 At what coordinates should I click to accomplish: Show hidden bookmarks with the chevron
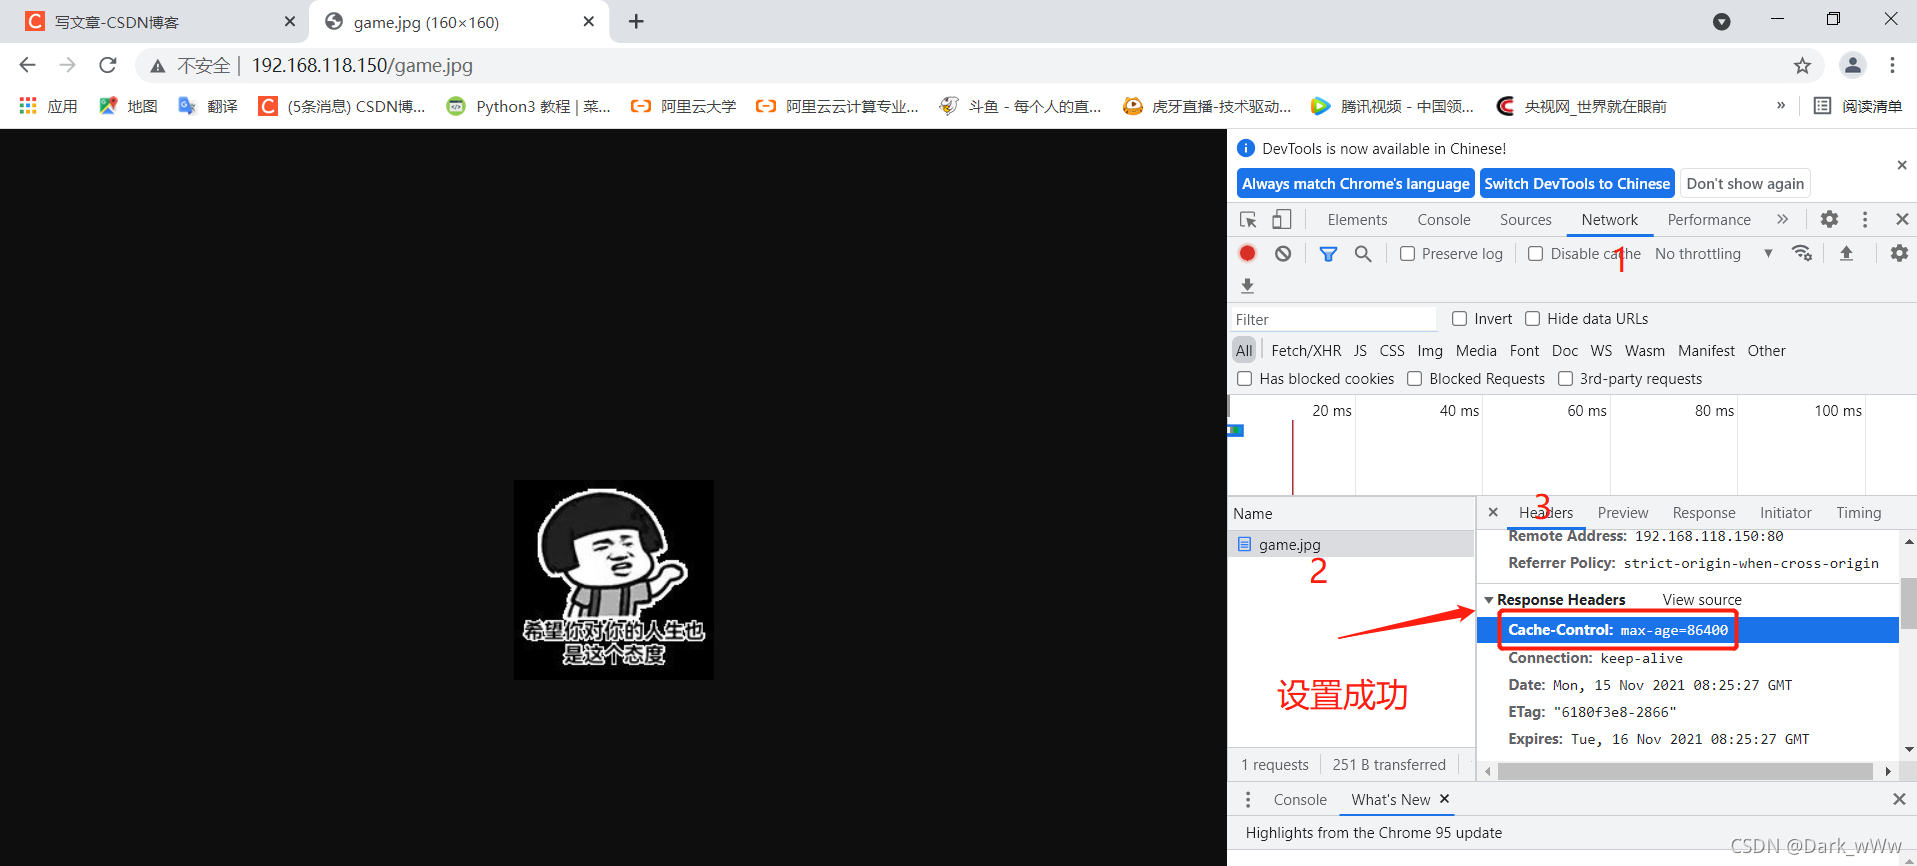[1781, 105]
